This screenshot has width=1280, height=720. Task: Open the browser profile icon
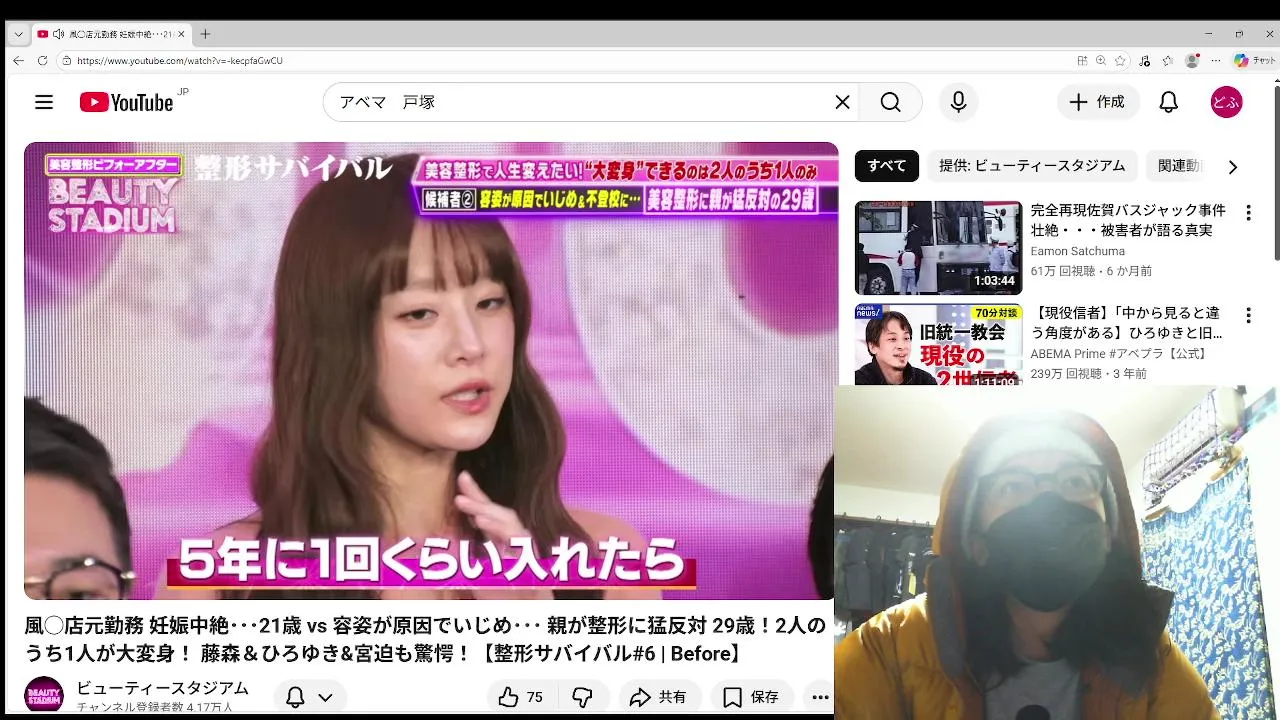[x=1191, y=61]
